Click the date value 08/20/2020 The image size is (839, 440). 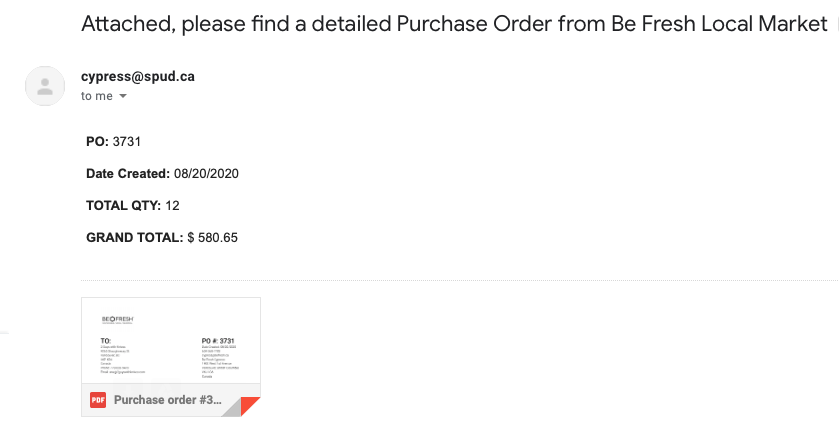click(x=206, y=173)
